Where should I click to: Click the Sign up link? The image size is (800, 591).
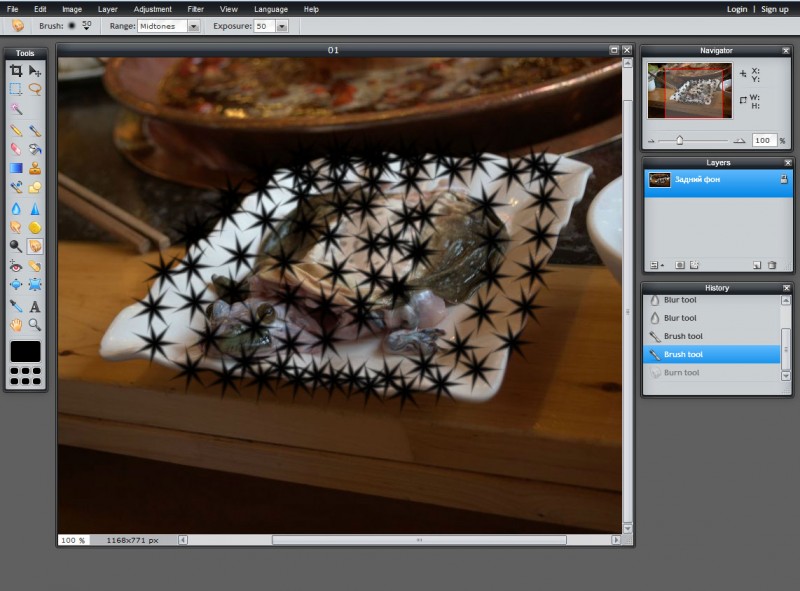tap(774, 9)
